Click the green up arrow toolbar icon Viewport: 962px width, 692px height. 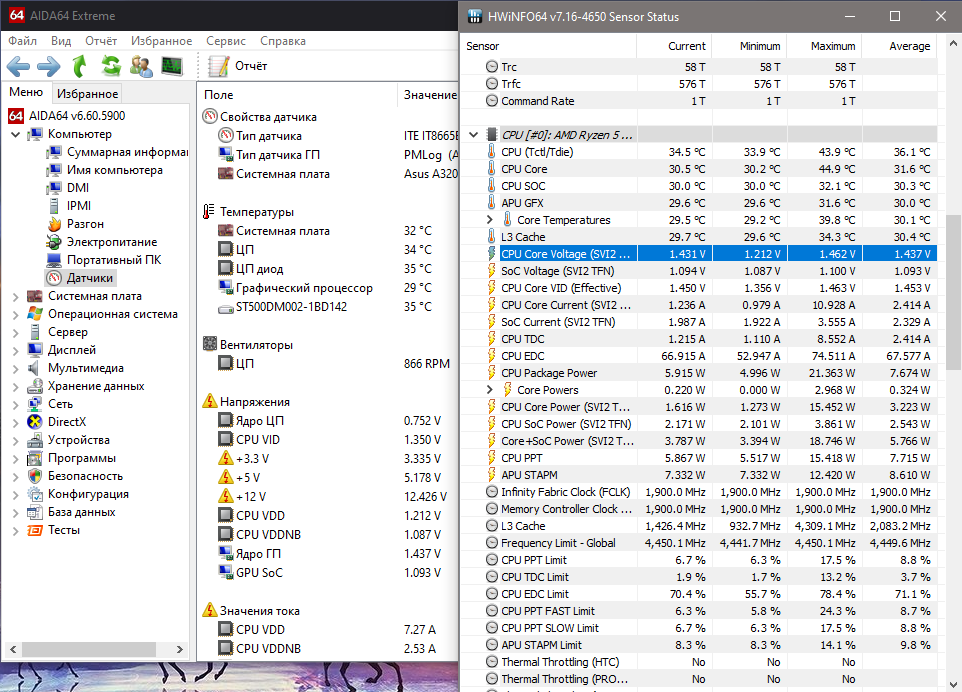(79, 66)
